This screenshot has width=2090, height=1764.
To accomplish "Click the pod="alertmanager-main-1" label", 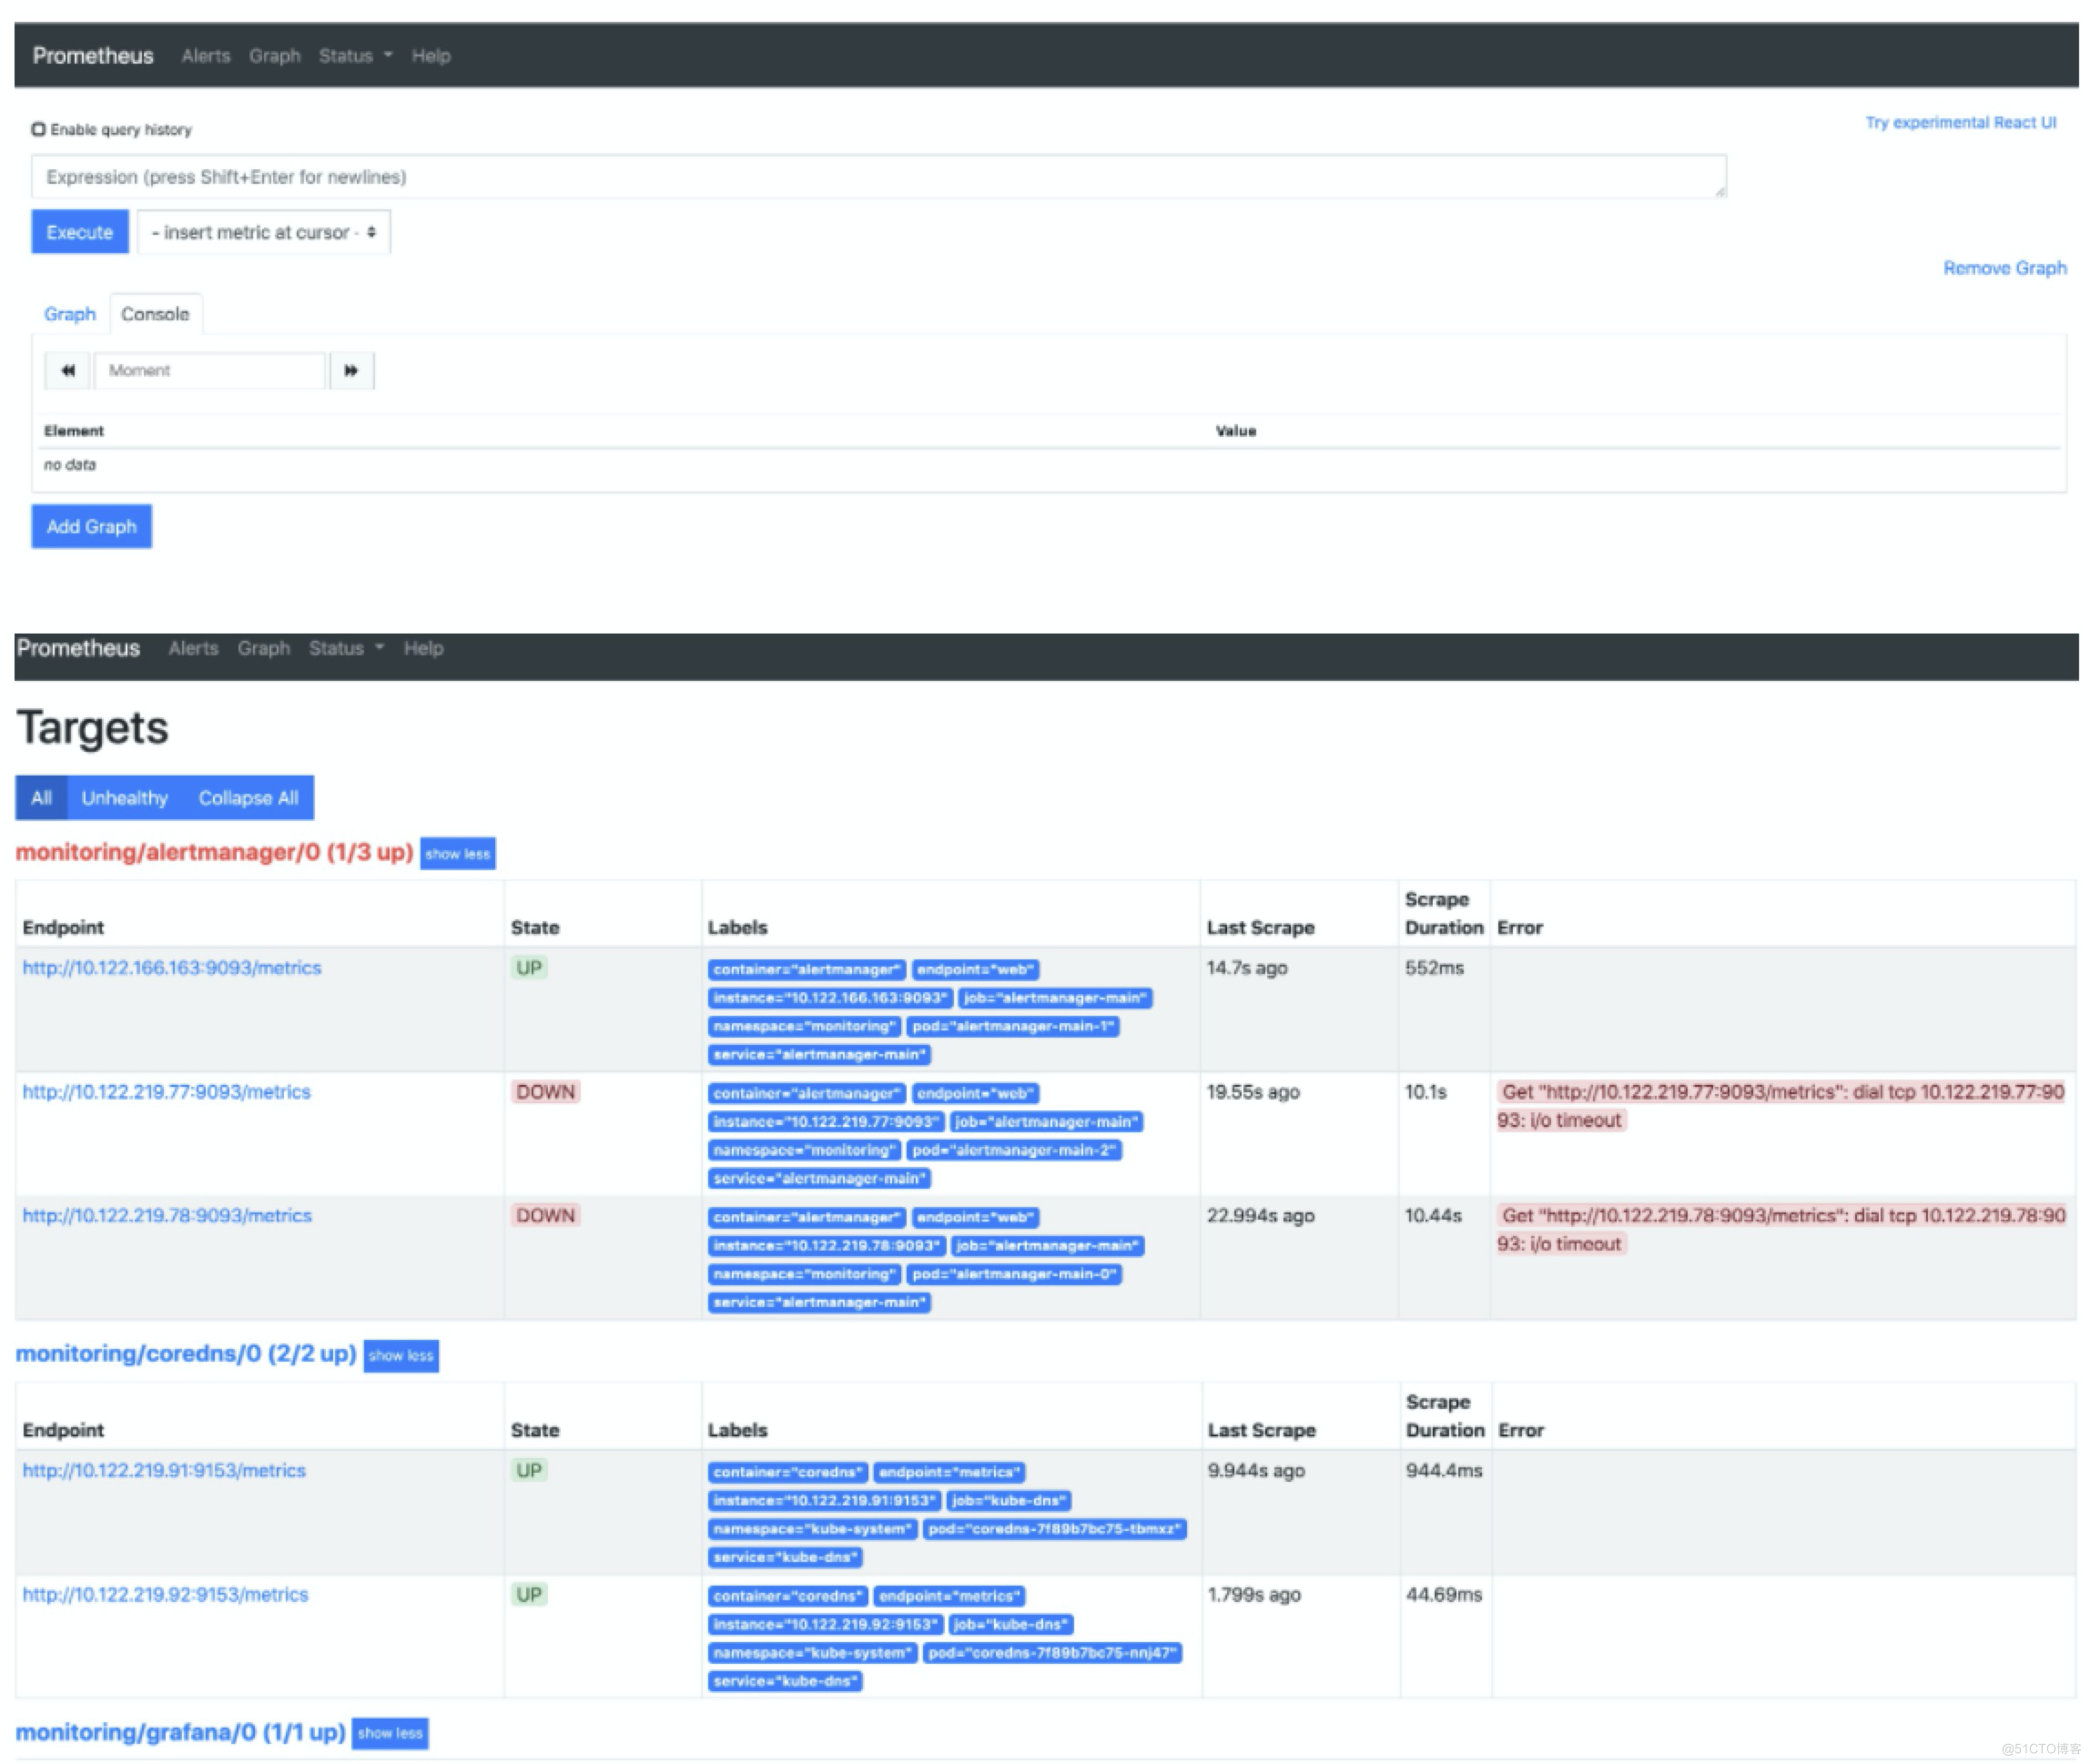I will (x=1013, y=1027).
